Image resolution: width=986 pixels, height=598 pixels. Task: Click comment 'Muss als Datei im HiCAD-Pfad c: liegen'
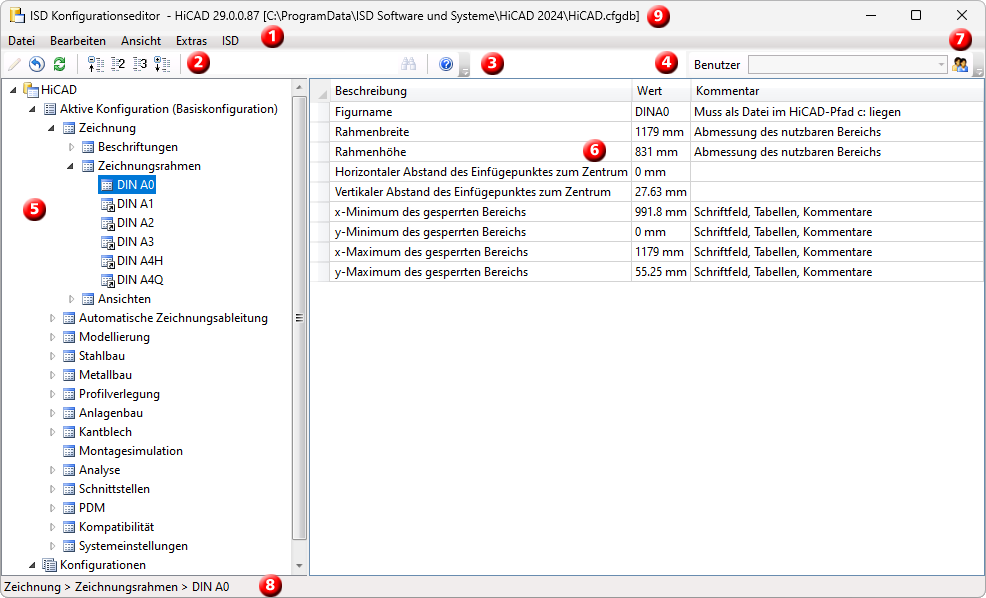point(797,112)
